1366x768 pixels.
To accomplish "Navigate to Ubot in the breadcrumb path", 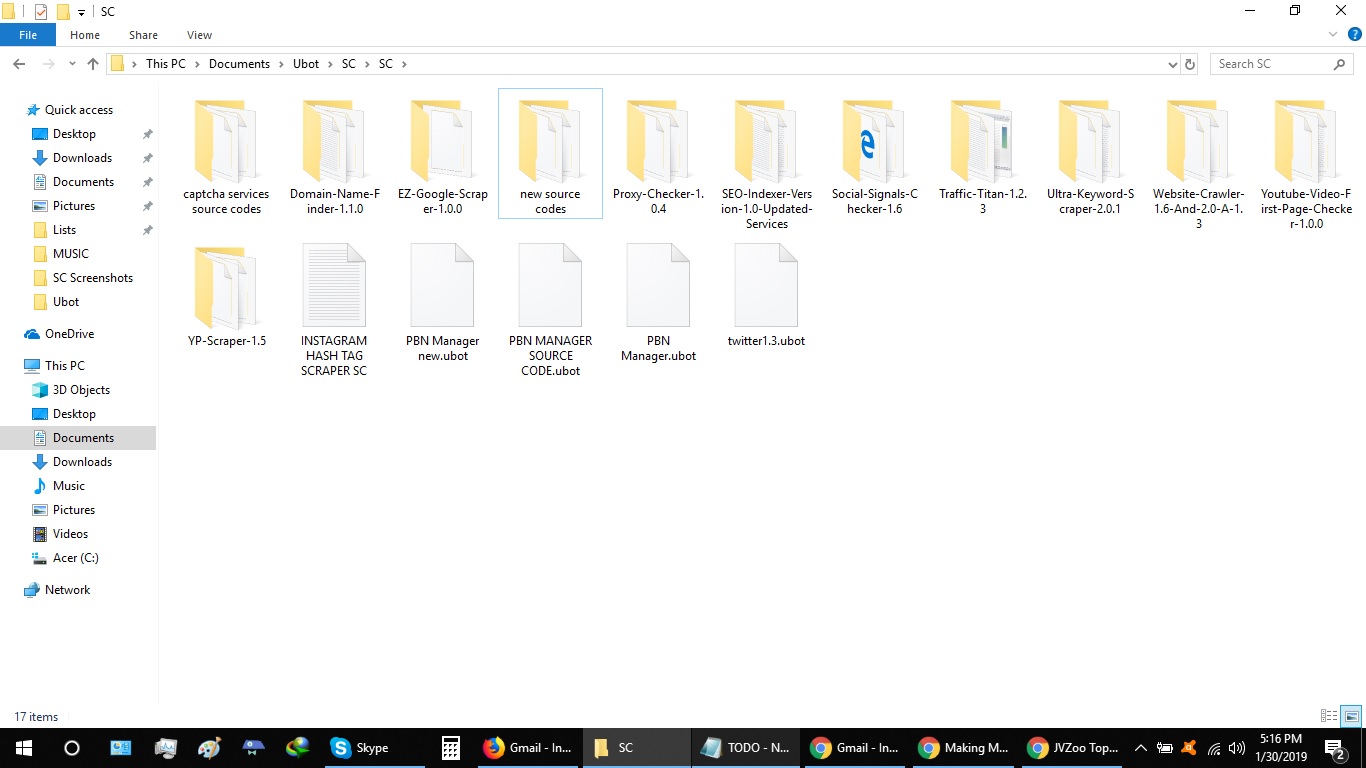I will click(x=306, y=64).
